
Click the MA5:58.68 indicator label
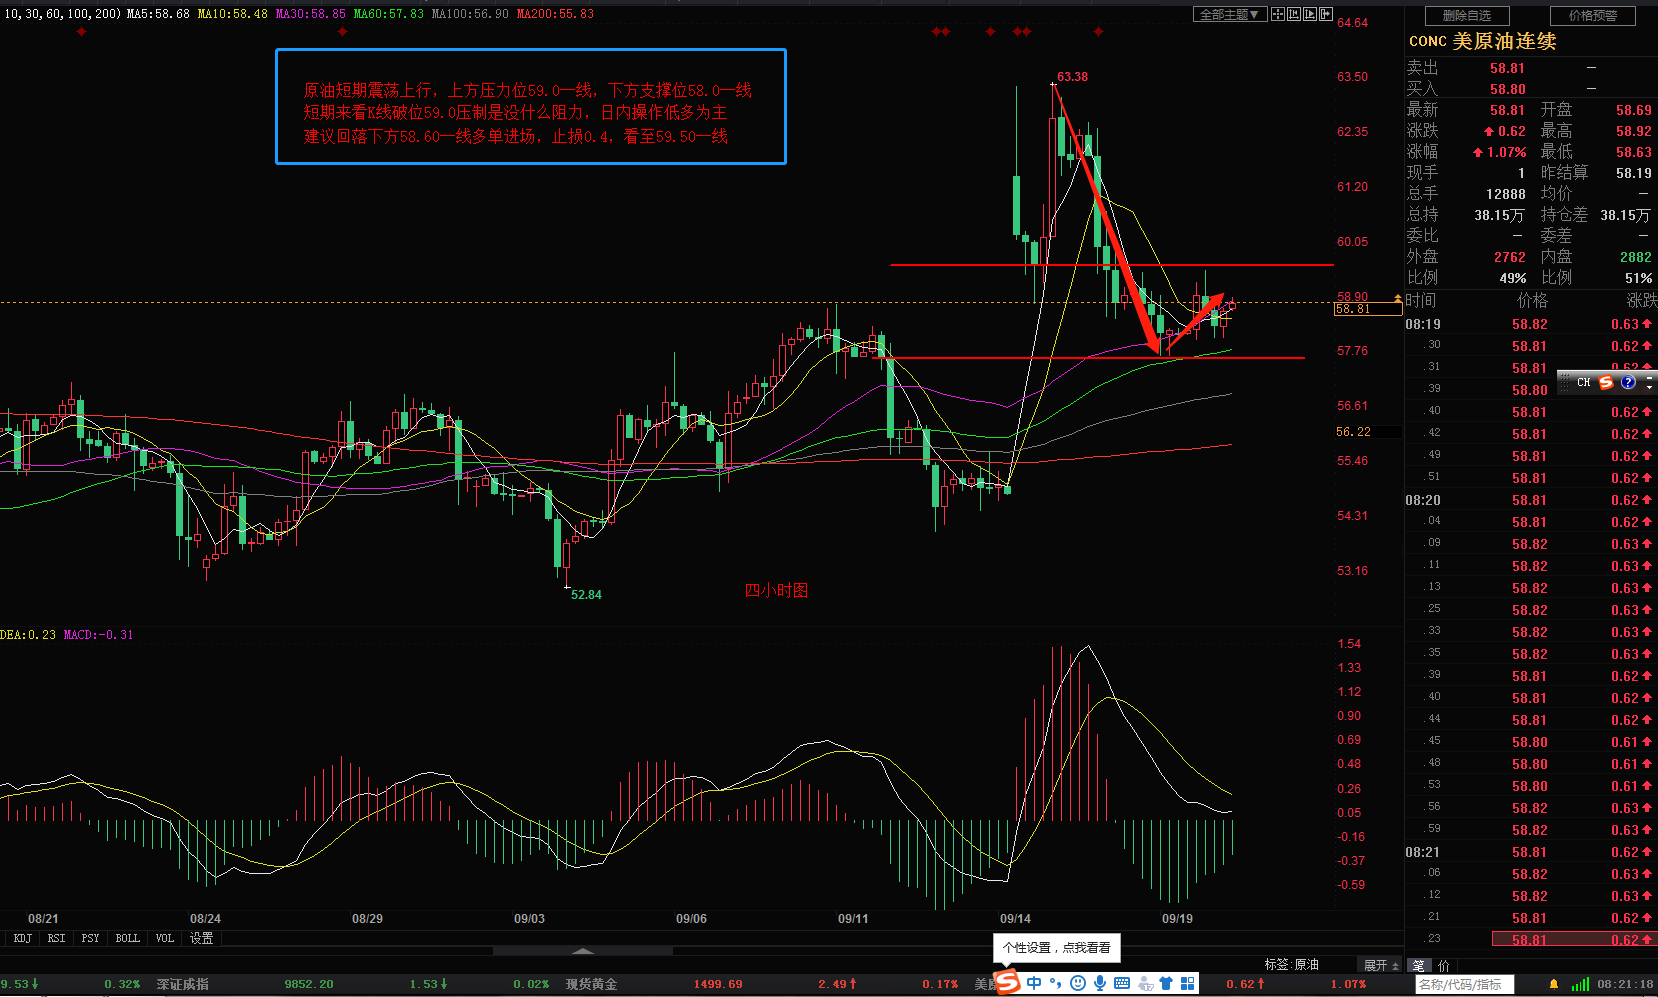[158, 14]
